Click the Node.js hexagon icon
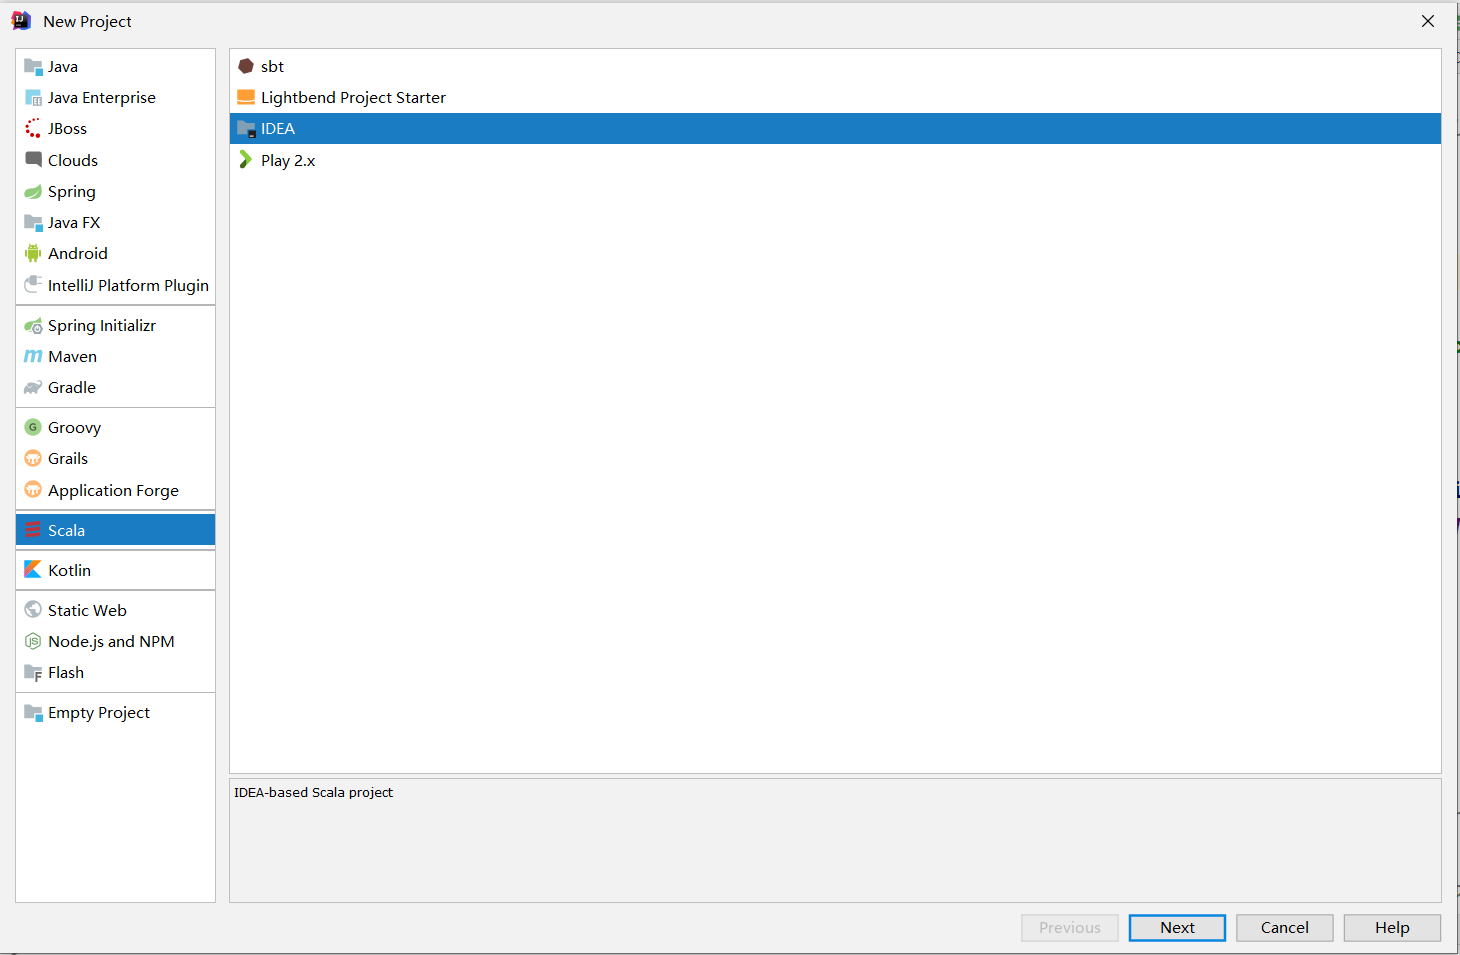This screenshot has width=1460, height=955. (x=33, y=641)
